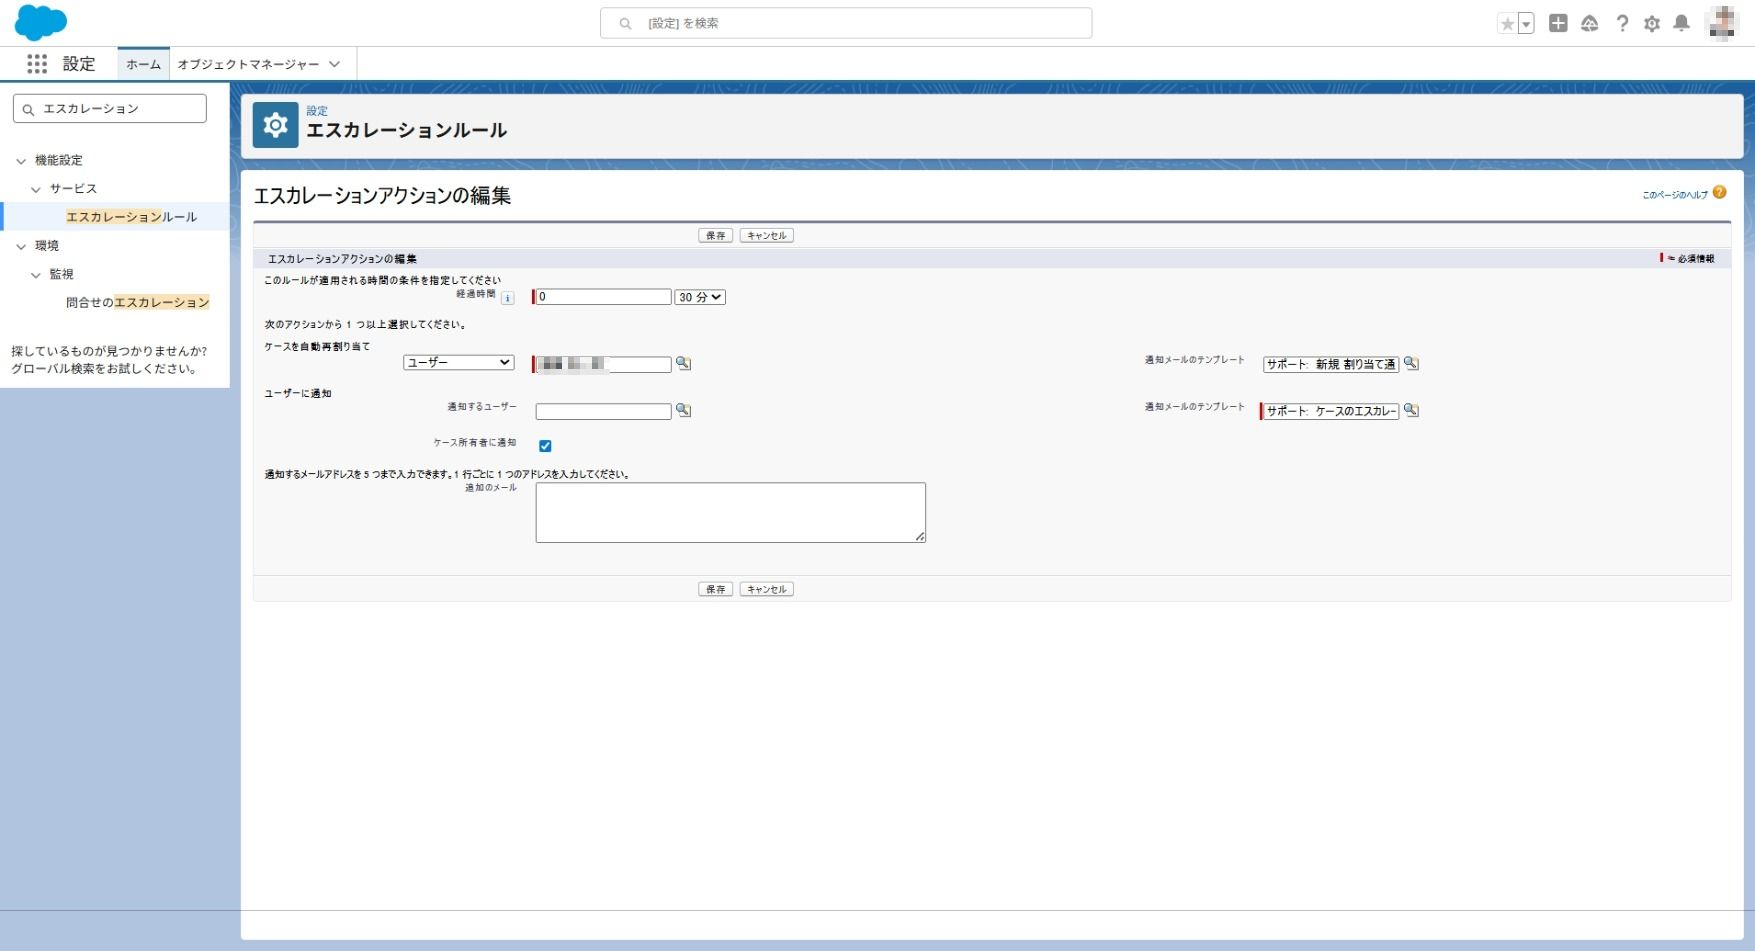Click the Salesforce cloud logo
Screen dimensions: 1755x951
pos(41,22)
